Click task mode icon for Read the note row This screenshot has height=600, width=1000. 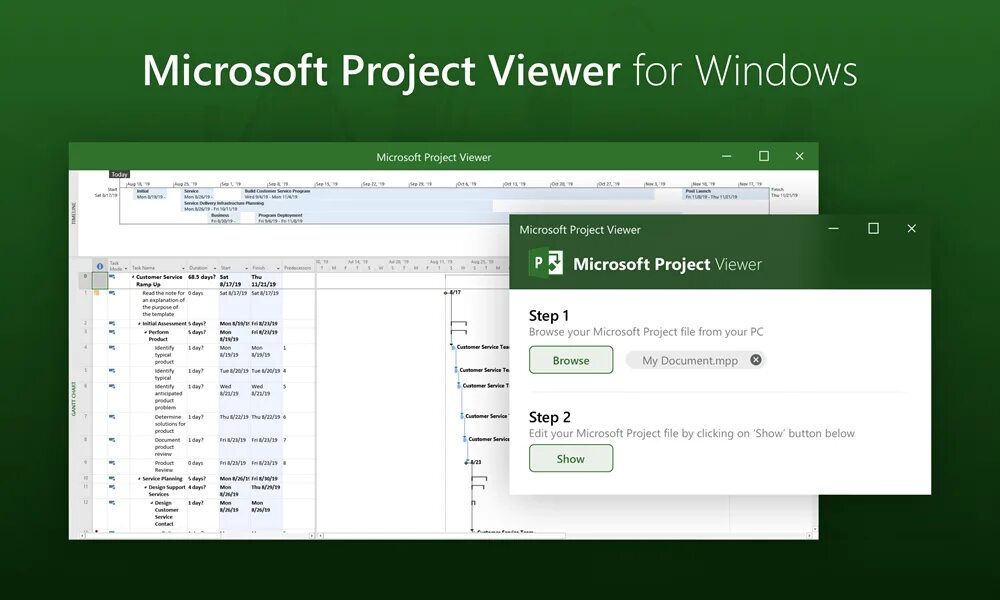click(x=112, y=293)
